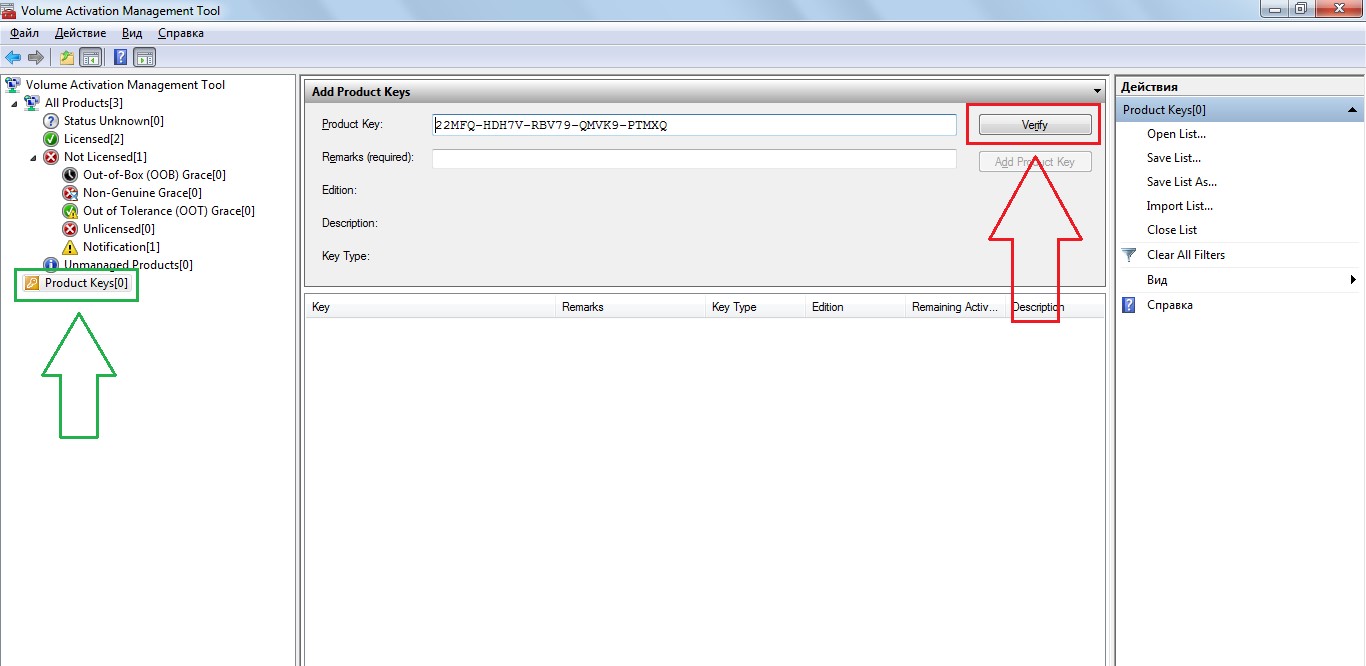Click the Unmanaged Products info icon

[51, 265]
